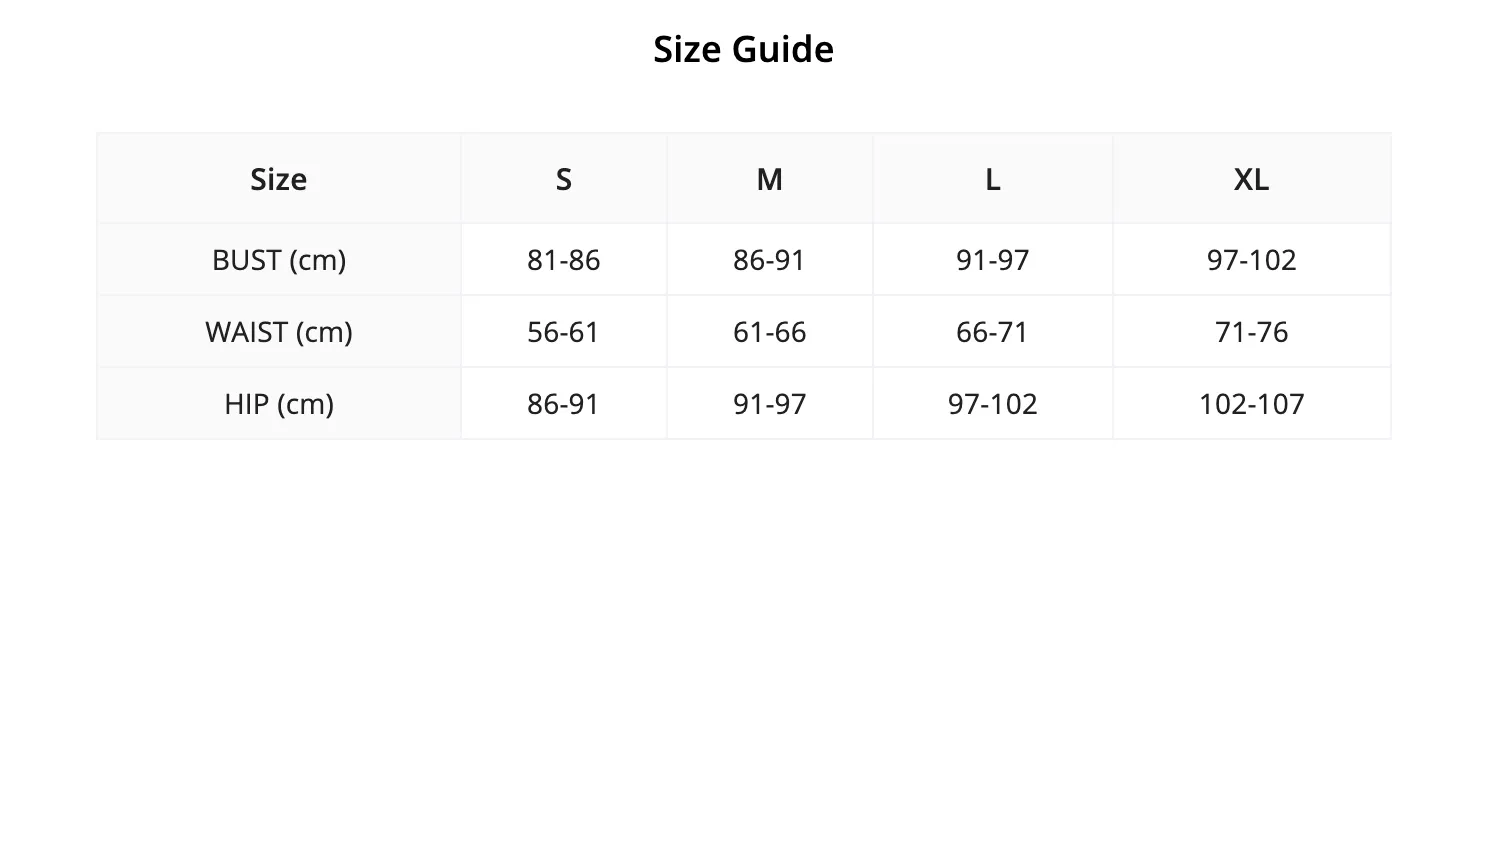Click the WAIST (cm) row label
The height and width of the screenshot is (862, 1486).
(279, 332)
